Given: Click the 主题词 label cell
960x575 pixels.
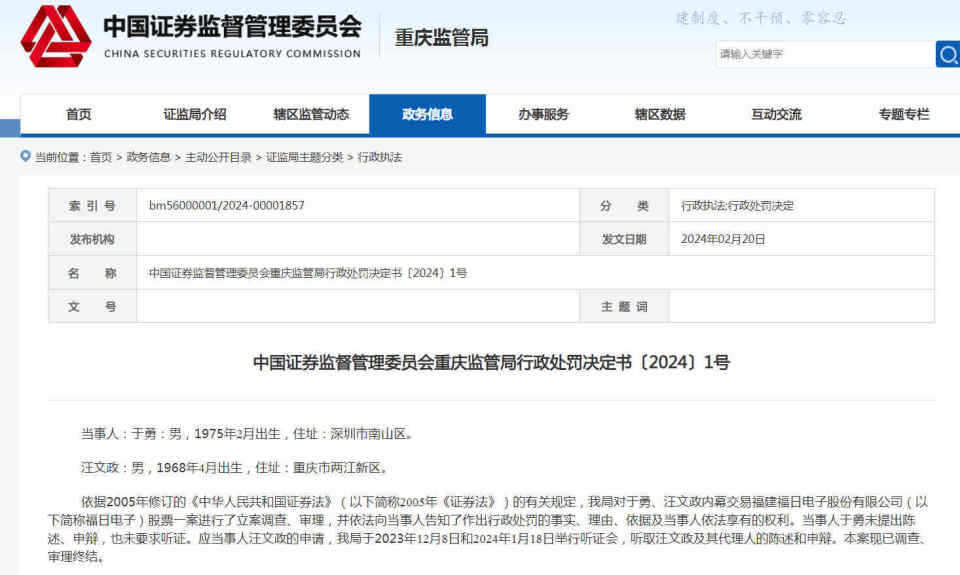Looking at the screenshot, I should (x=624, y=306).
